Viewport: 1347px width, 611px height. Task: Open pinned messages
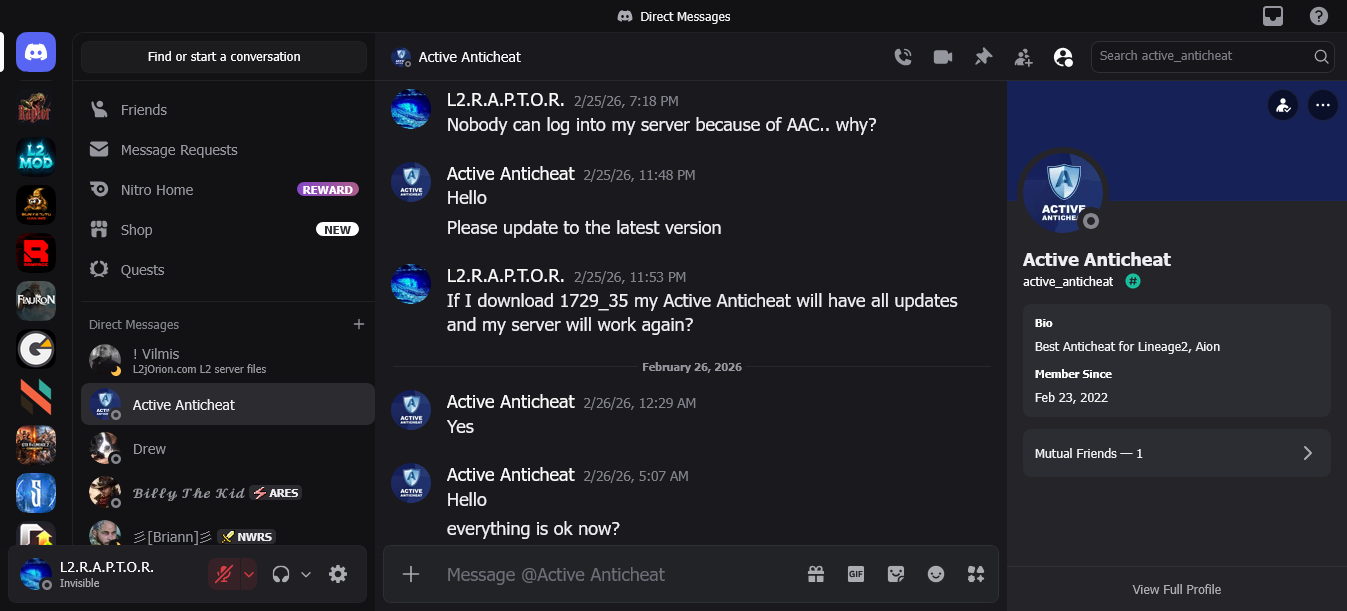[x=983, y=57]
